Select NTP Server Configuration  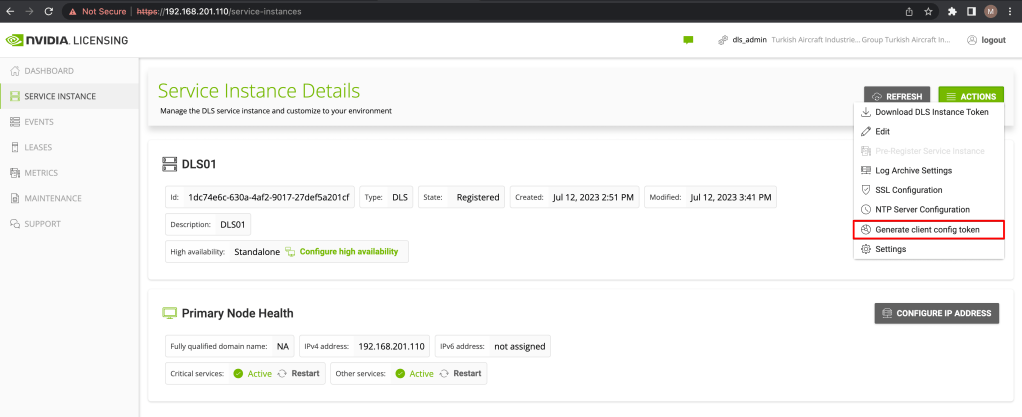tap(922, 209)
